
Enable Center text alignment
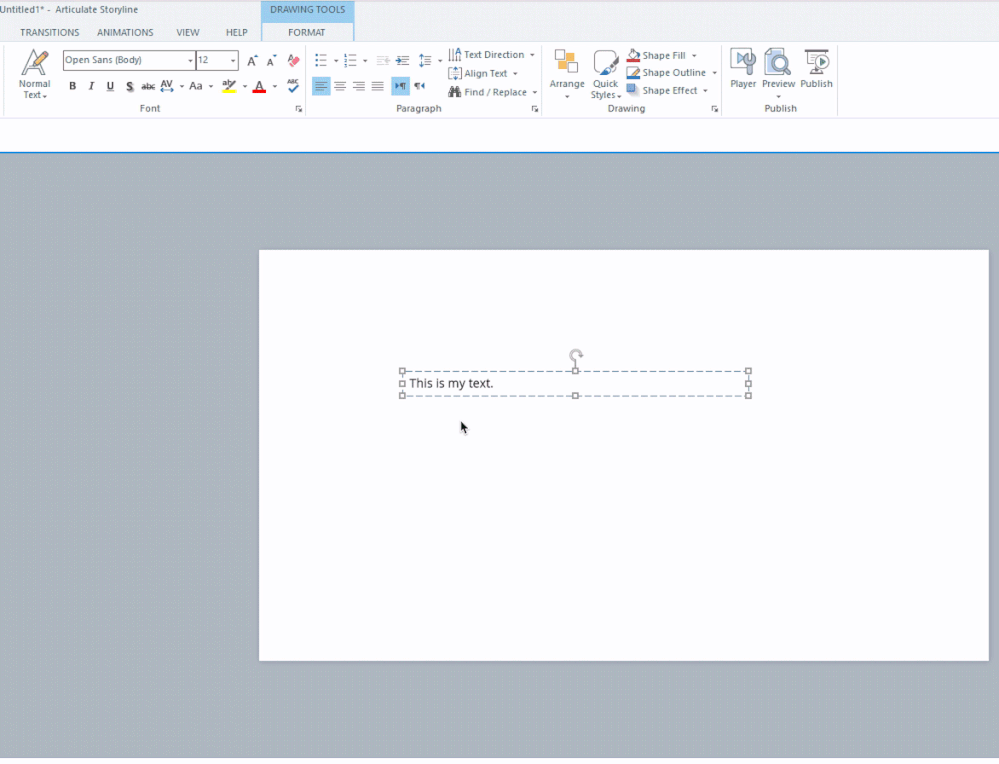[340, 87]
